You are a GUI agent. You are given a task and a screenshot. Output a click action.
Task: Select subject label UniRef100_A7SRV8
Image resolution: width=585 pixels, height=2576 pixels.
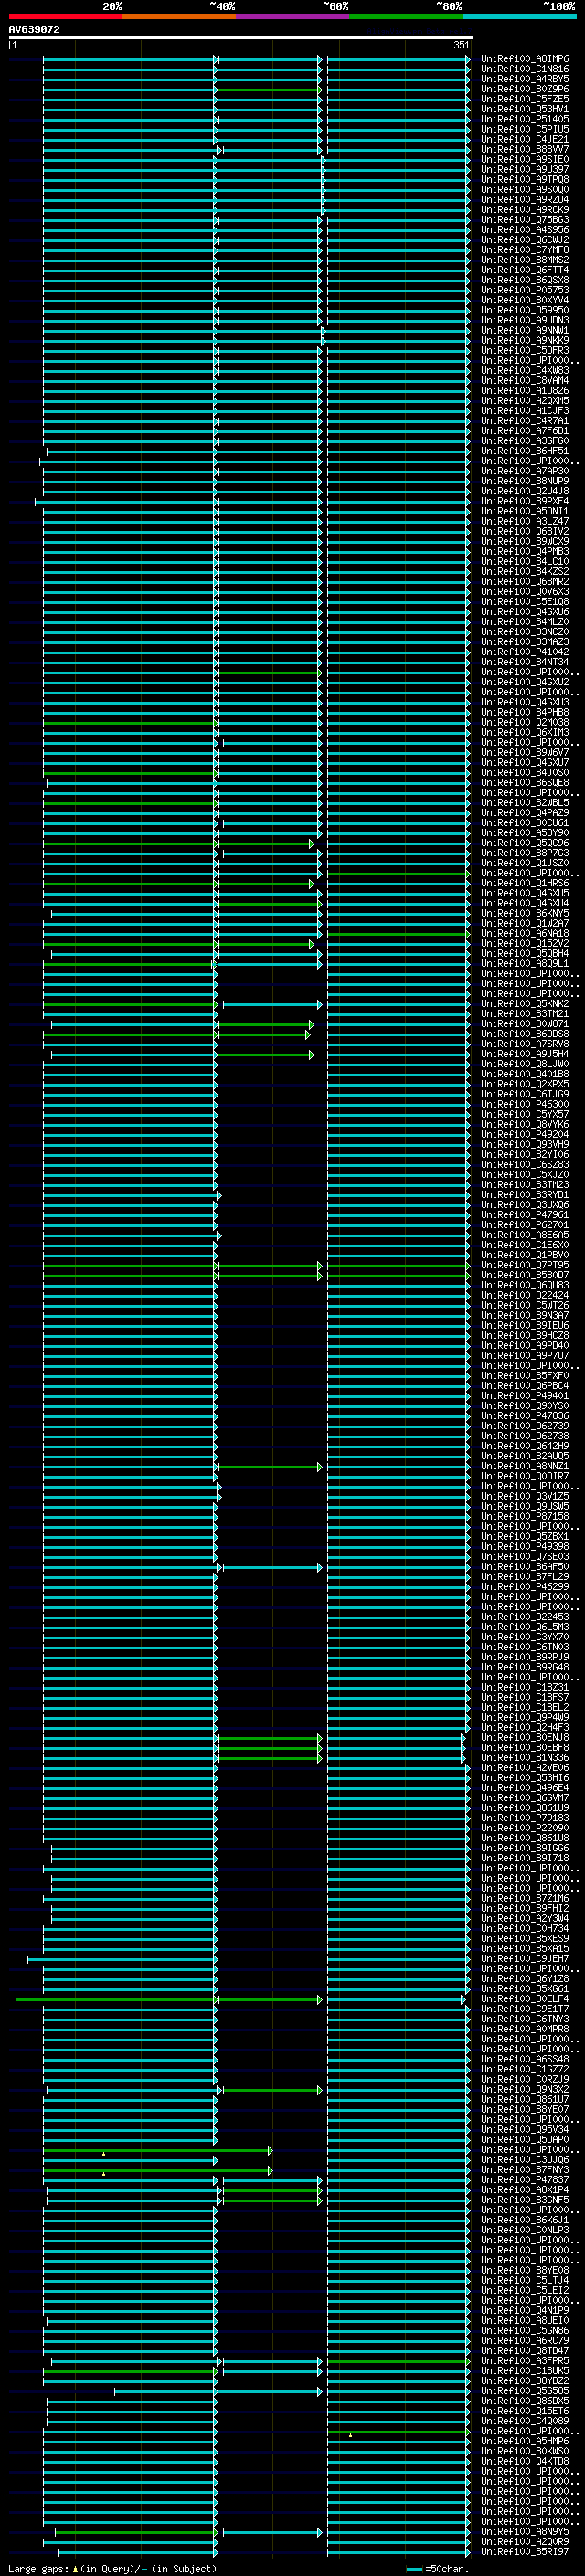[x=525, y=1044]
